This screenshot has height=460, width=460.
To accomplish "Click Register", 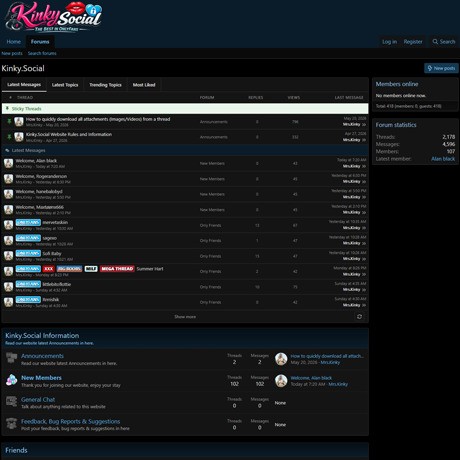I will 413,42.
